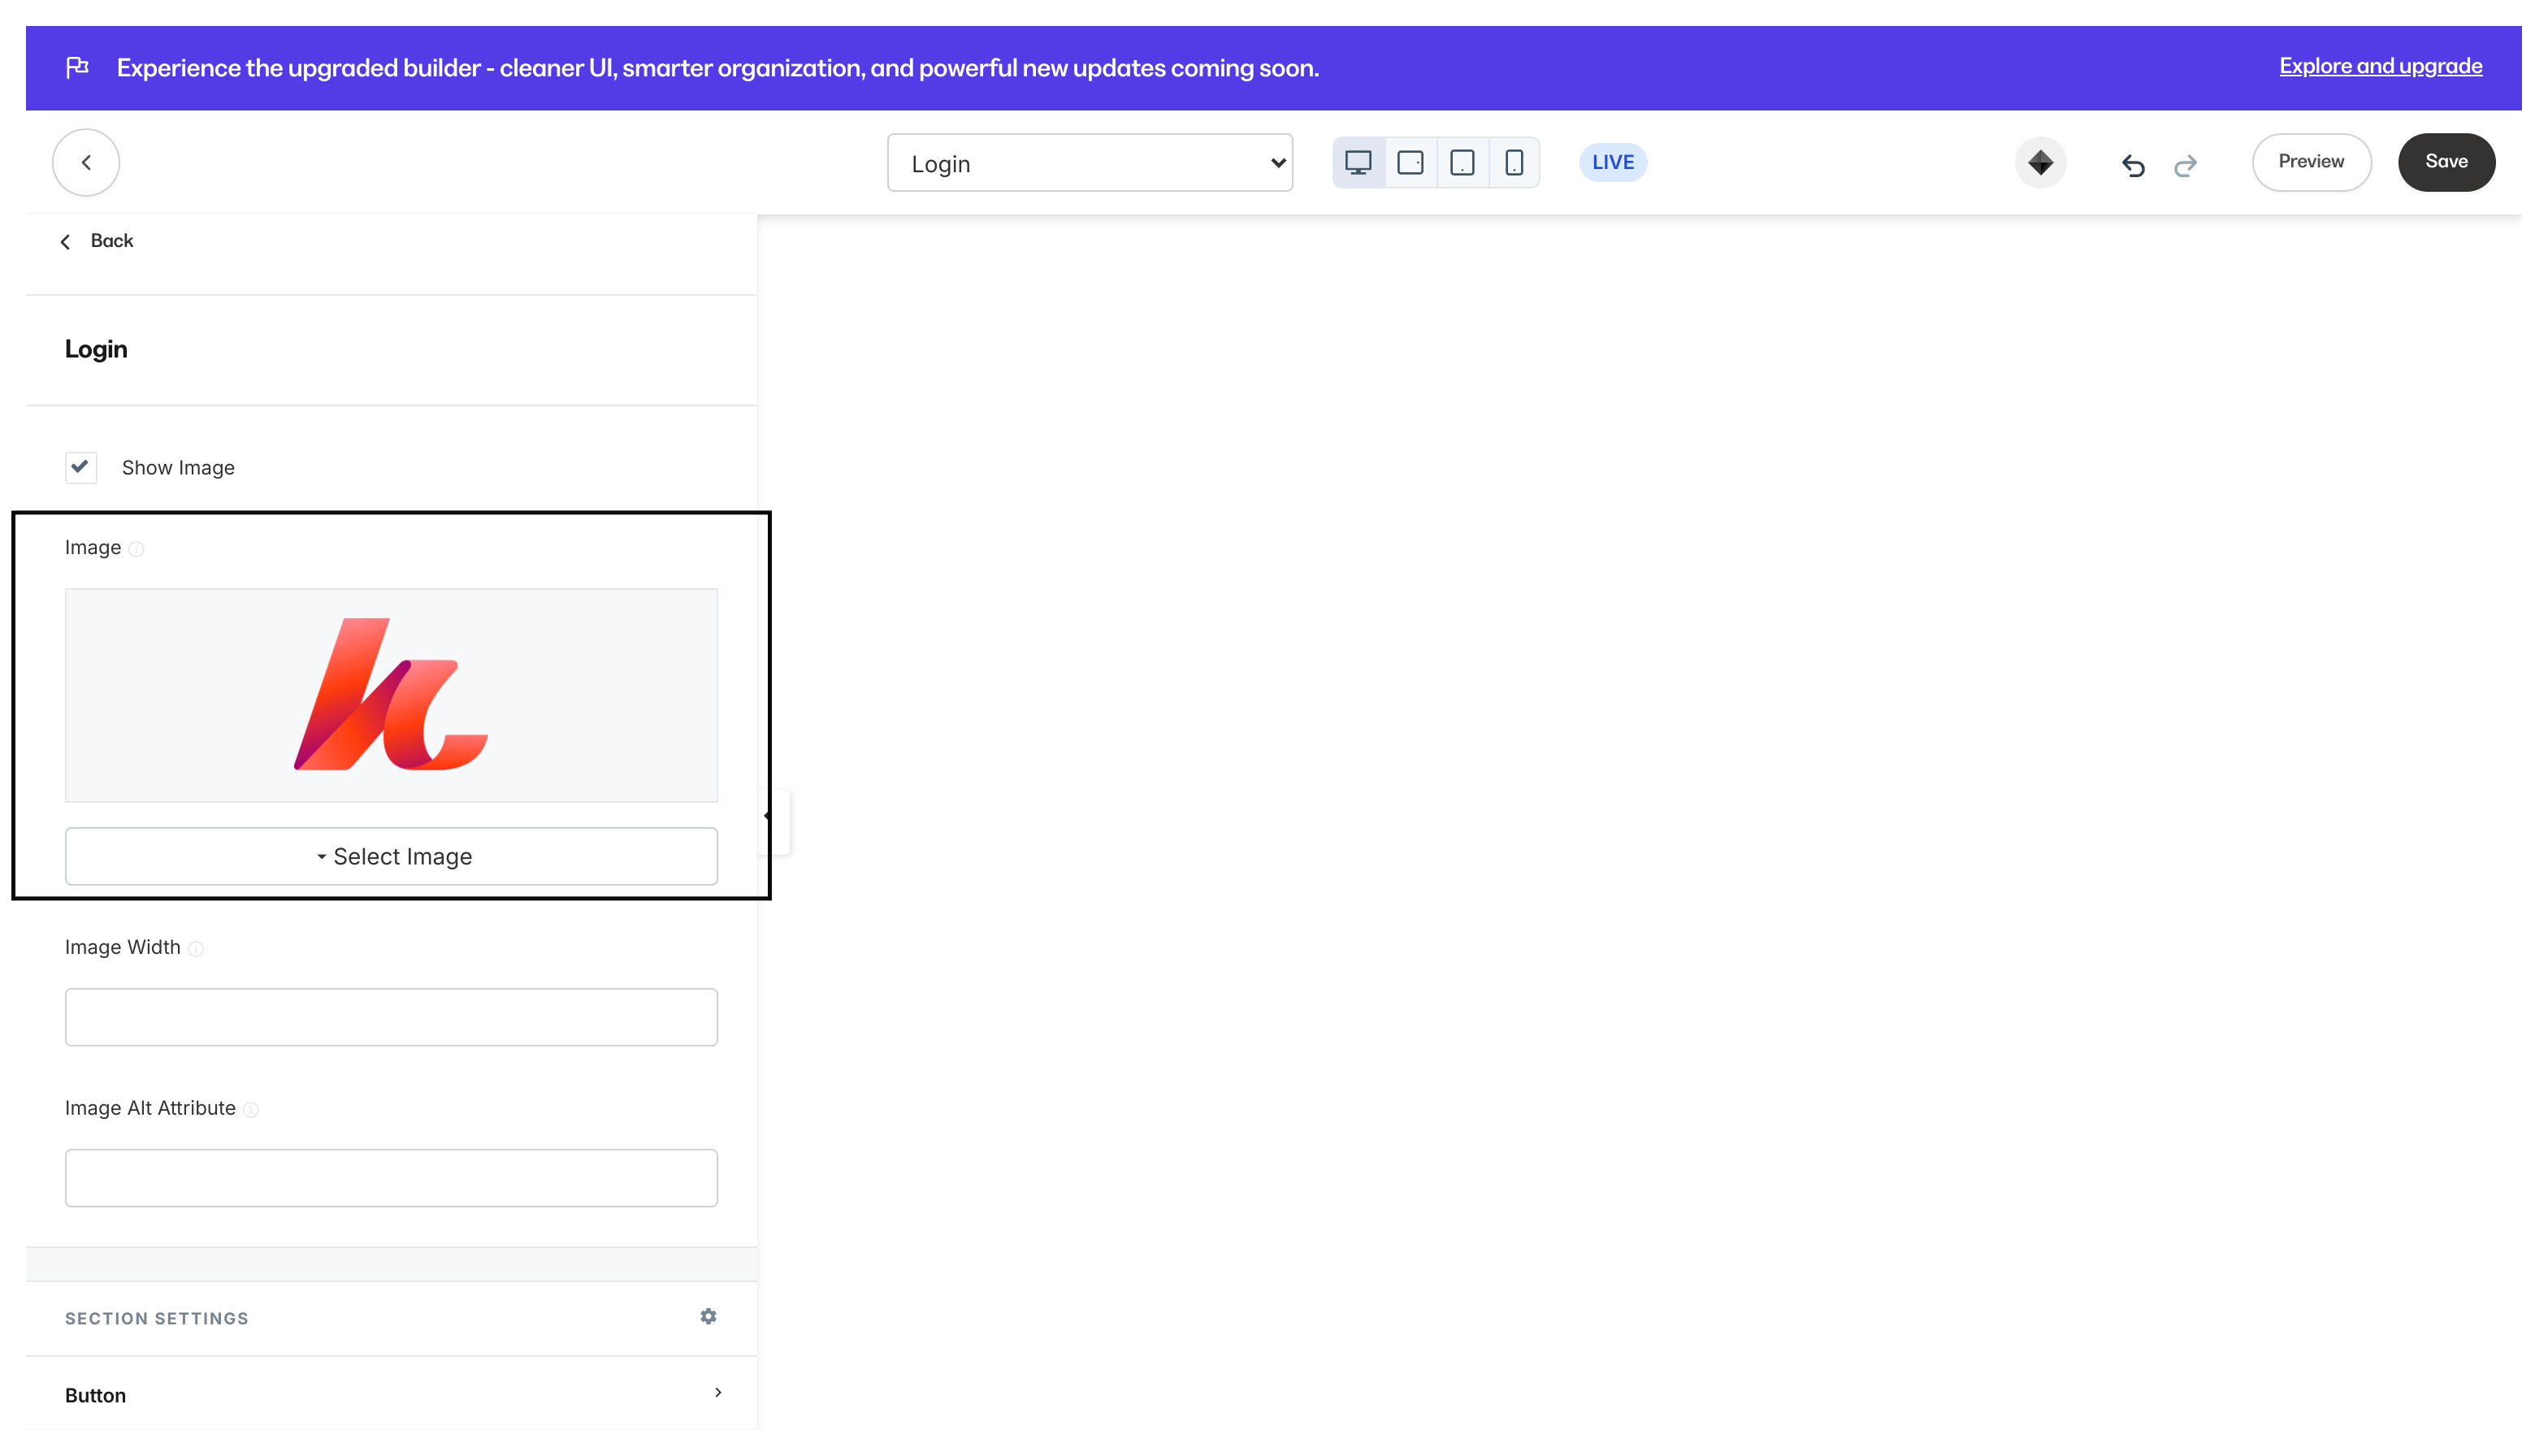The height and width of the screenshot is (1456, 2548).
Task: Switch to portrait tablet view
Action: [1462, 162]
